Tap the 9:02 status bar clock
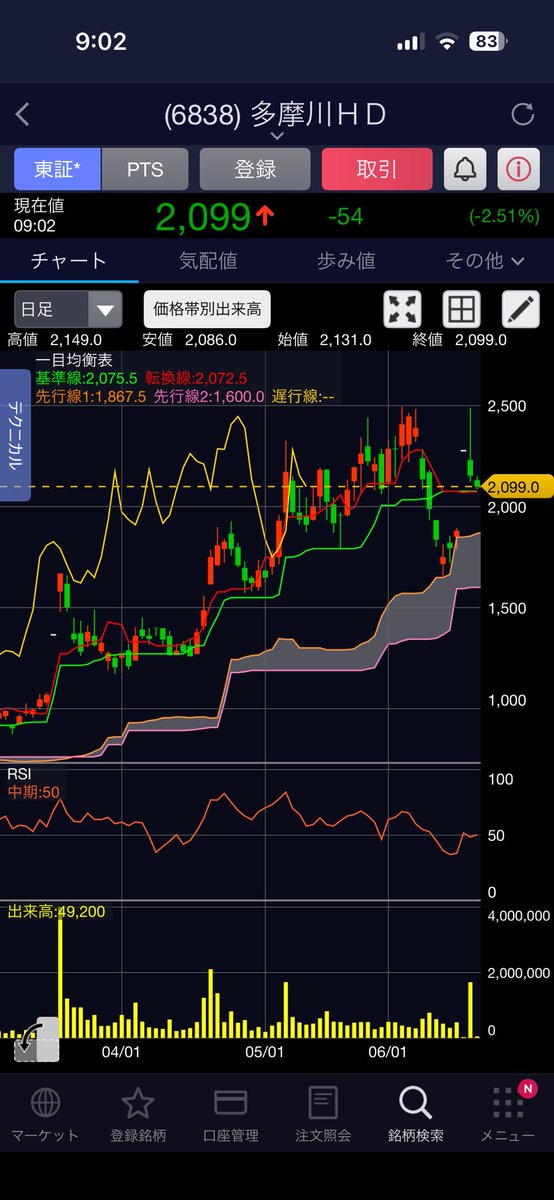 (100, 43)
